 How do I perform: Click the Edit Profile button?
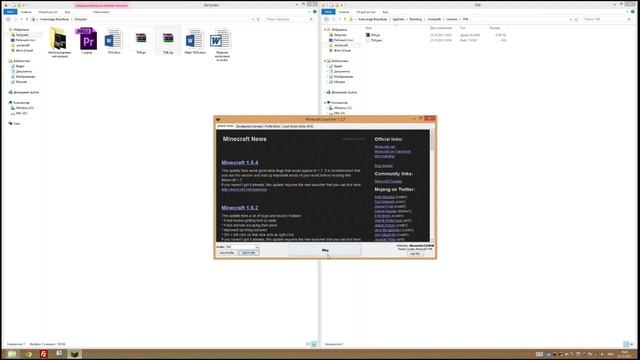click(x=249, y=253)
